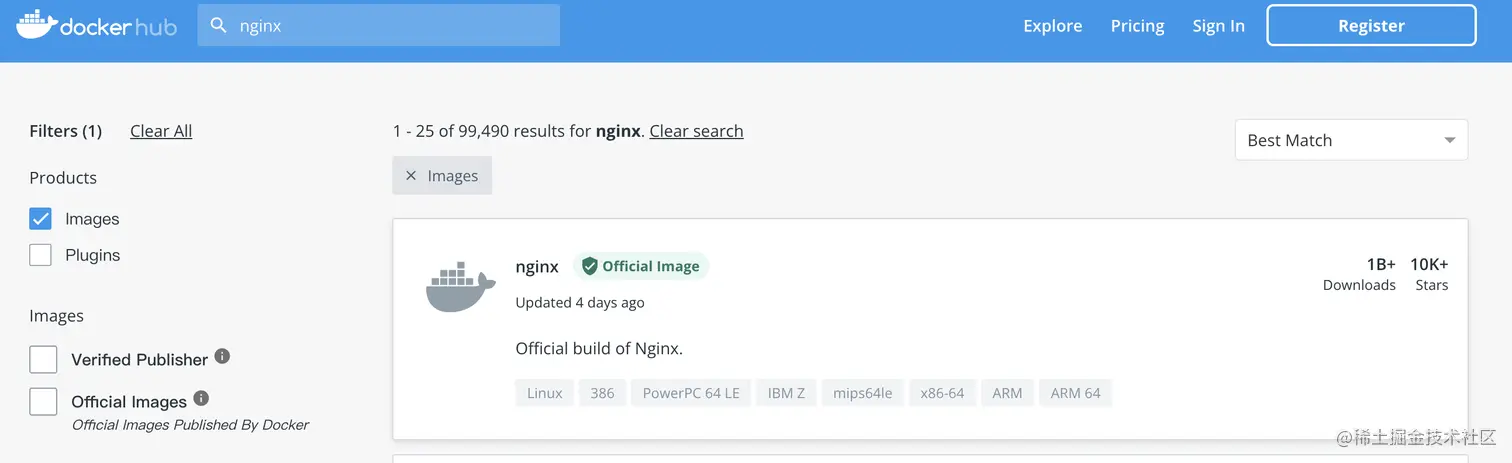Click the Clear All filters link

(161, 131)
